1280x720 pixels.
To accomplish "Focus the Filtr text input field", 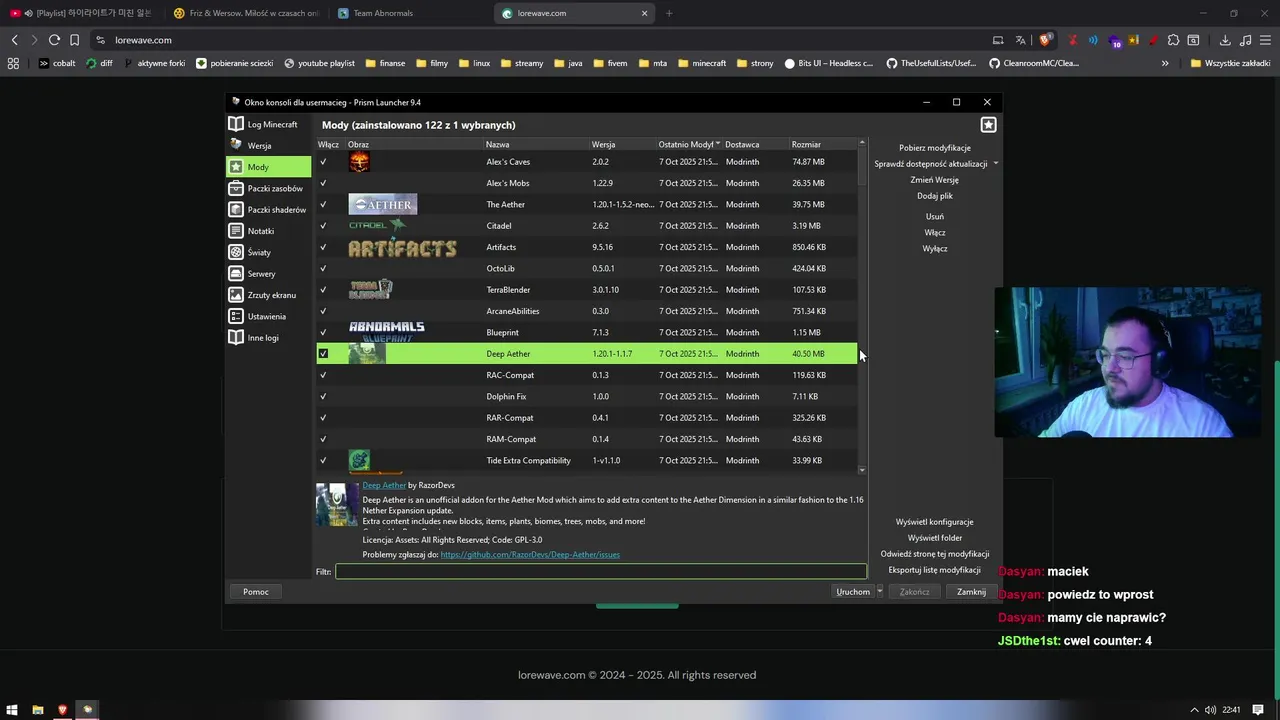I will [x=601, y=572].
